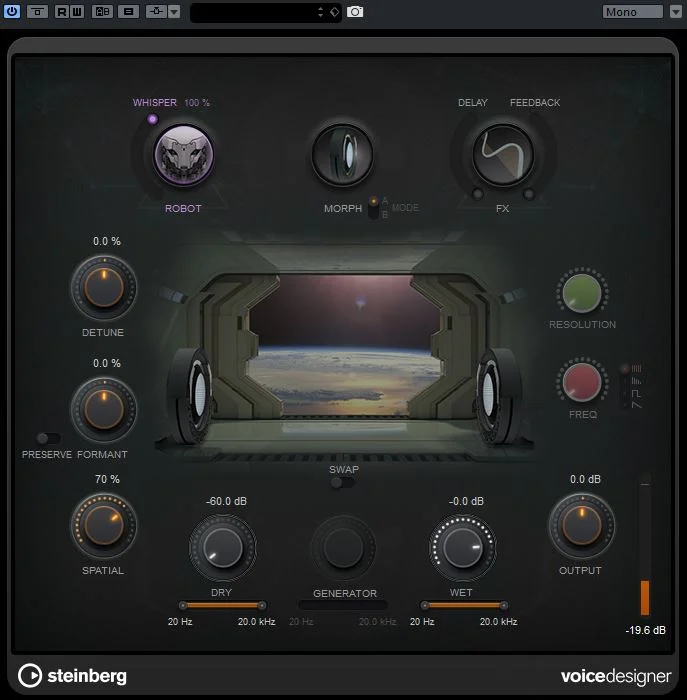Click the Spatial knob
Screen dimensions: 687x700
104,525
